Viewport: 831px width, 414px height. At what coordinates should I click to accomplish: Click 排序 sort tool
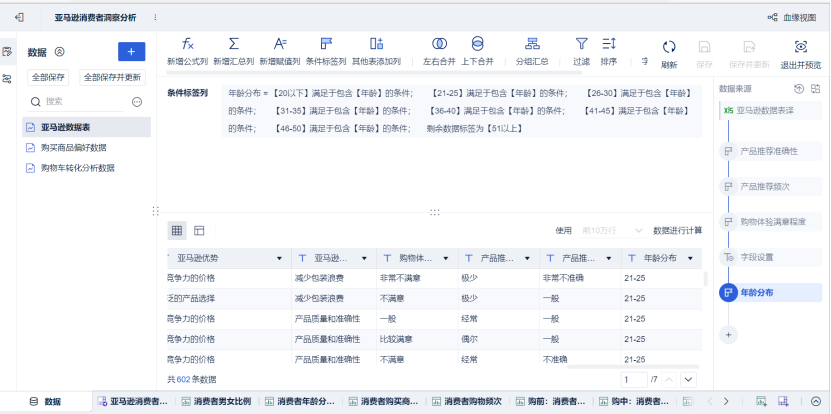point(608,52)
